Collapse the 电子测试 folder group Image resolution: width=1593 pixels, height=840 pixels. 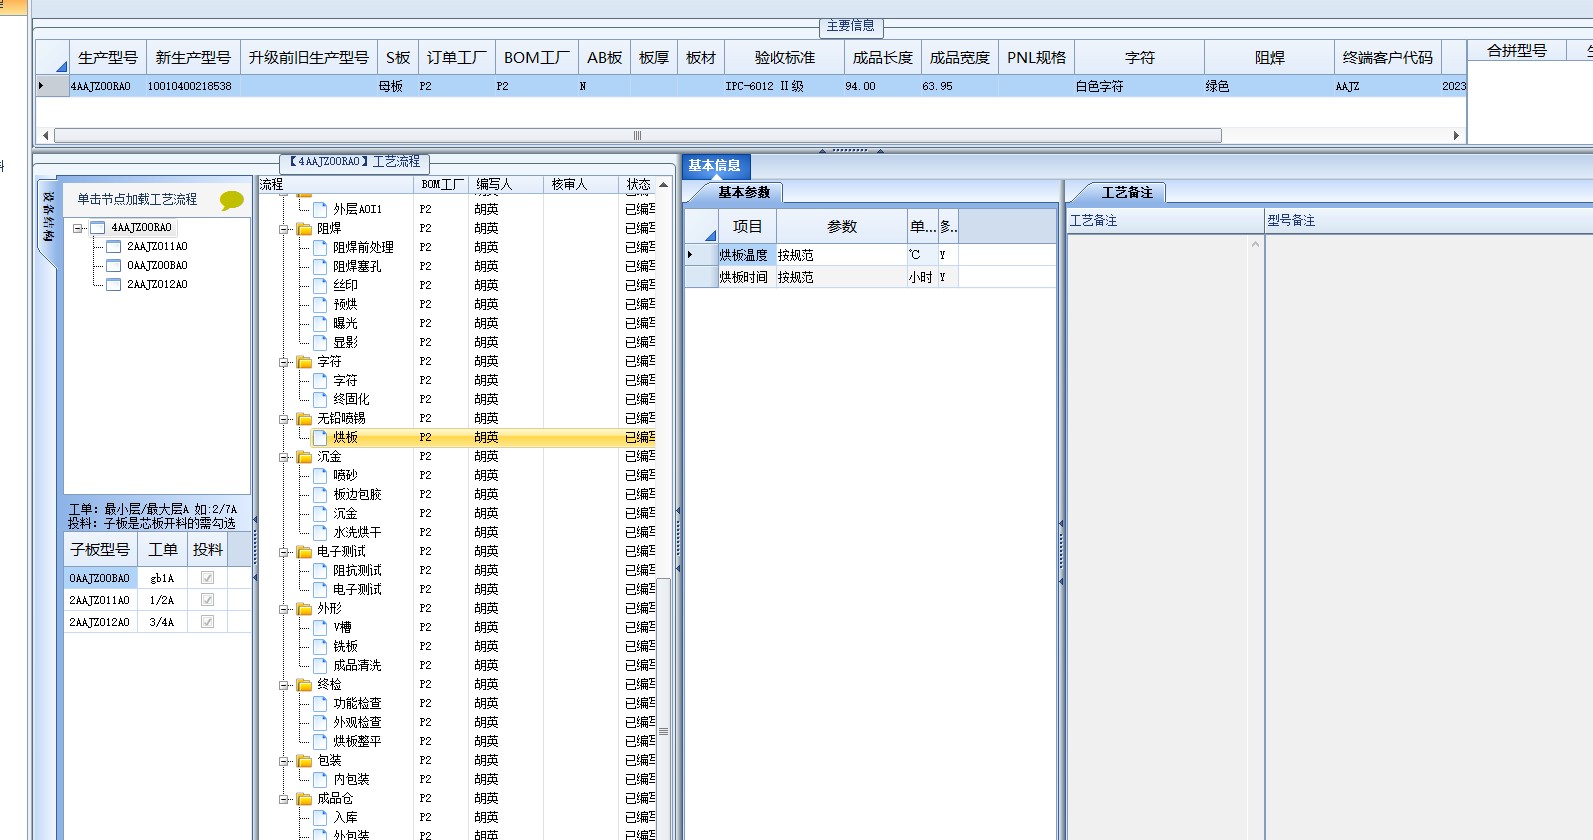pos(284,552)
